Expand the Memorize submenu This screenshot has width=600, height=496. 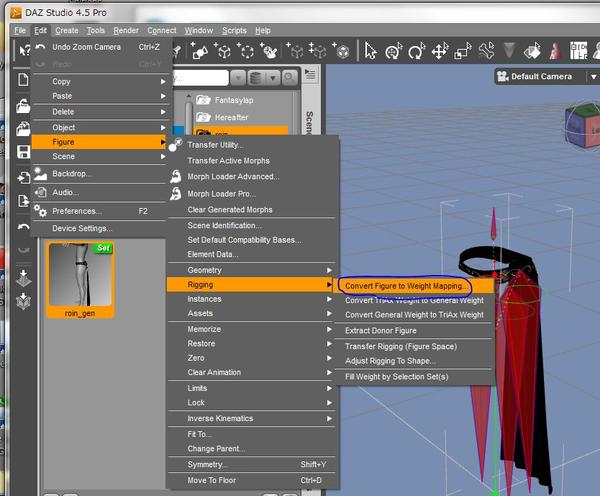251,329
